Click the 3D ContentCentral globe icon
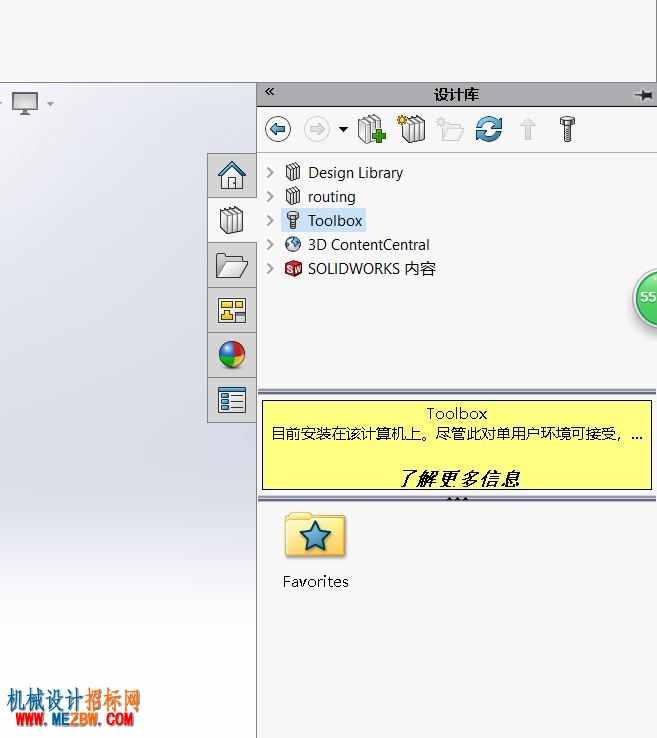This screenshot has height=738, width=657. pos(293,244)
